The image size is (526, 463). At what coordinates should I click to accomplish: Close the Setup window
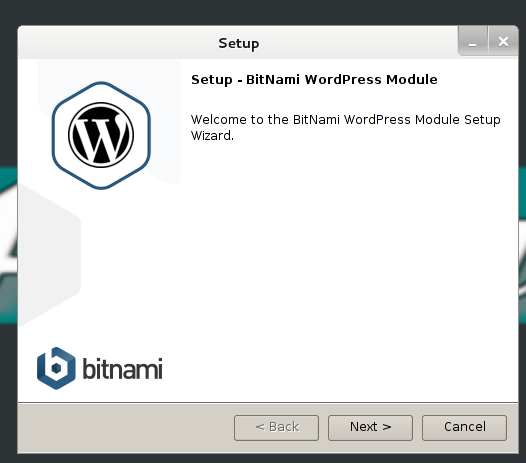coord(503,42)
